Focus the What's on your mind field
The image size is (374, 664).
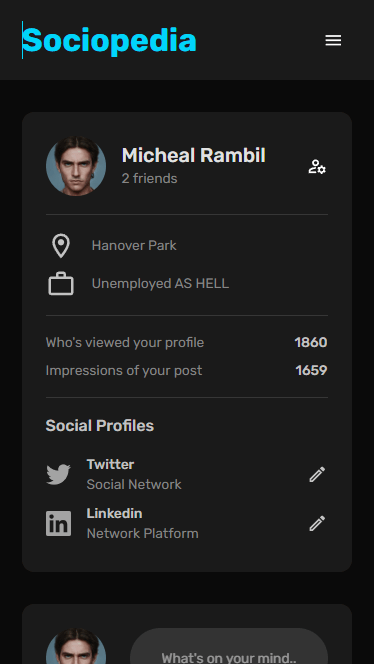(x=229, y=646)
